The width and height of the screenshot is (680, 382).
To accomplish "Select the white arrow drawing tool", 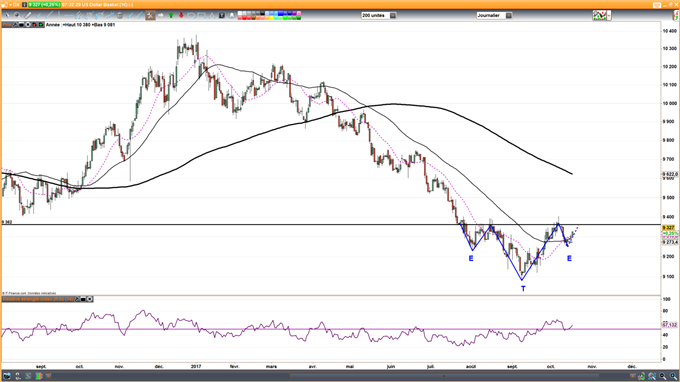I will click(x=160, y=15).
